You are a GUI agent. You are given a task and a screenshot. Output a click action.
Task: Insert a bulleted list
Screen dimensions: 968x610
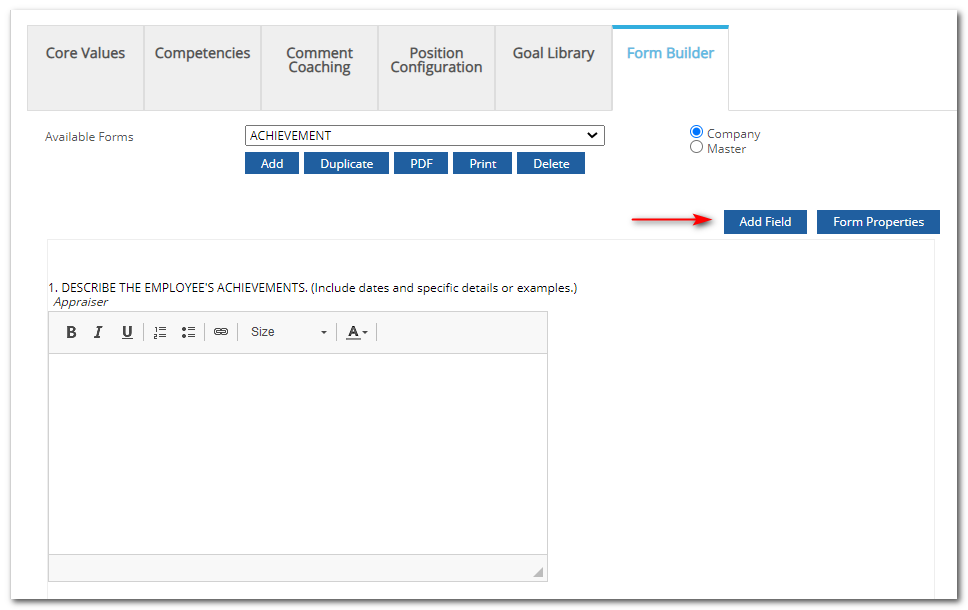point(188,331)
